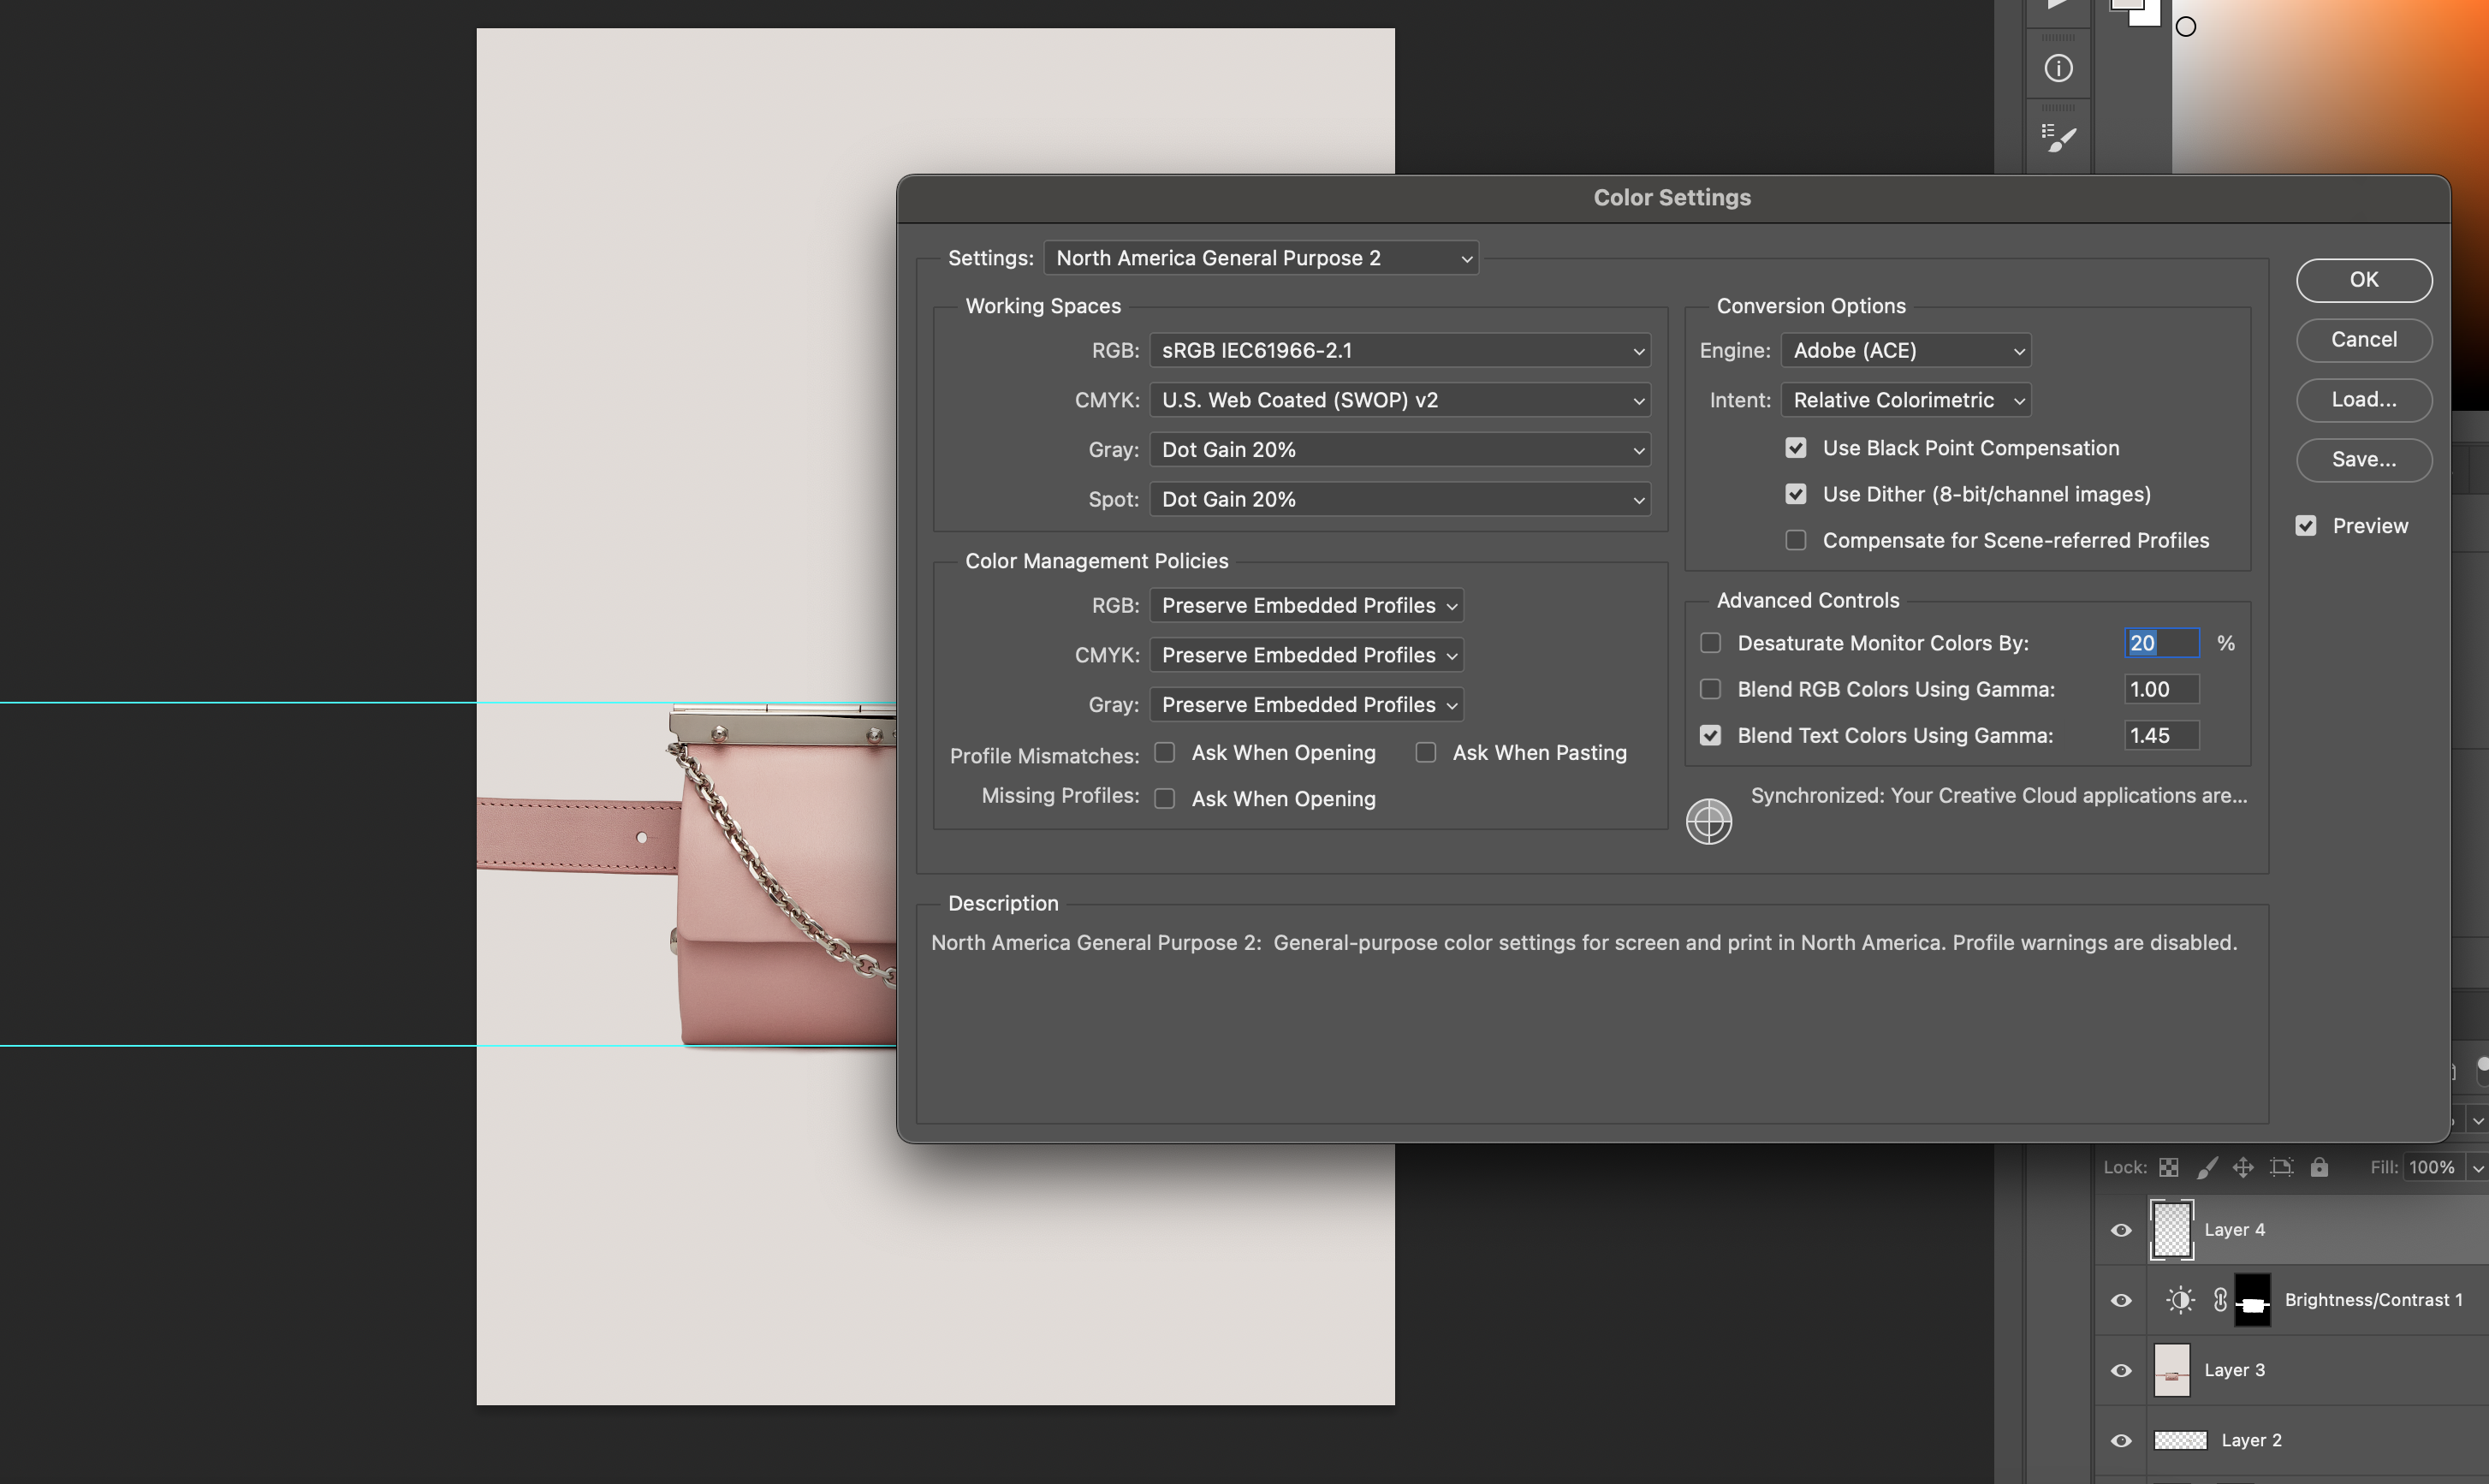Click the lock position move icon

point(2243,1167)
